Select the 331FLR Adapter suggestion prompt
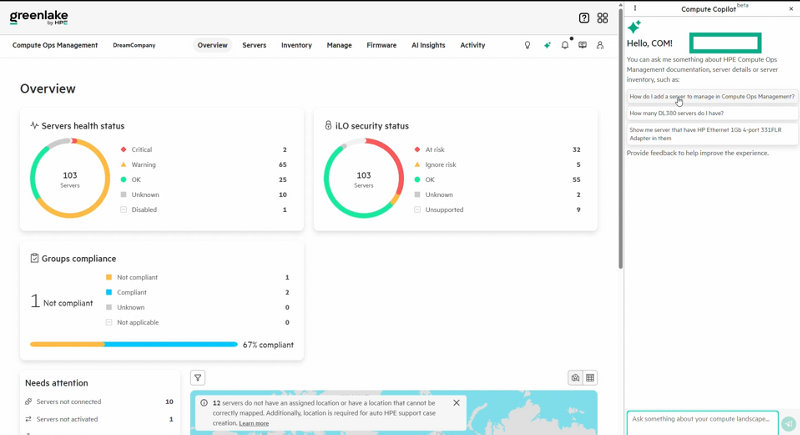Image resolution: width=800 pixels, height=435 pixels. pyautogui.click(x=712, y=134)
